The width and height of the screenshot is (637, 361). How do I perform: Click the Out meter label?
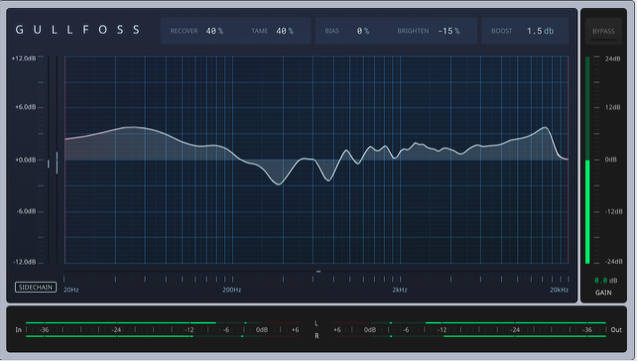(616, 330)
